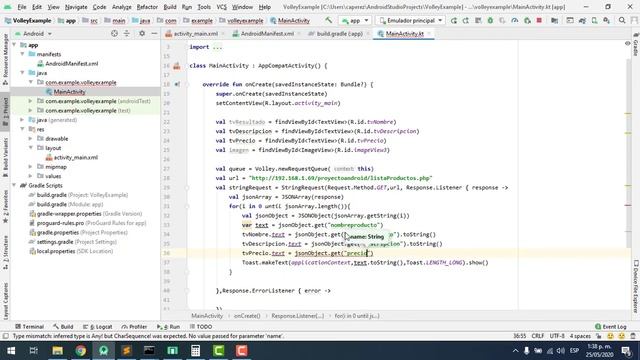This screenshot has height=360, width=640.
Task: Open the Project Structure folder icon
Action: coord(554,20)
